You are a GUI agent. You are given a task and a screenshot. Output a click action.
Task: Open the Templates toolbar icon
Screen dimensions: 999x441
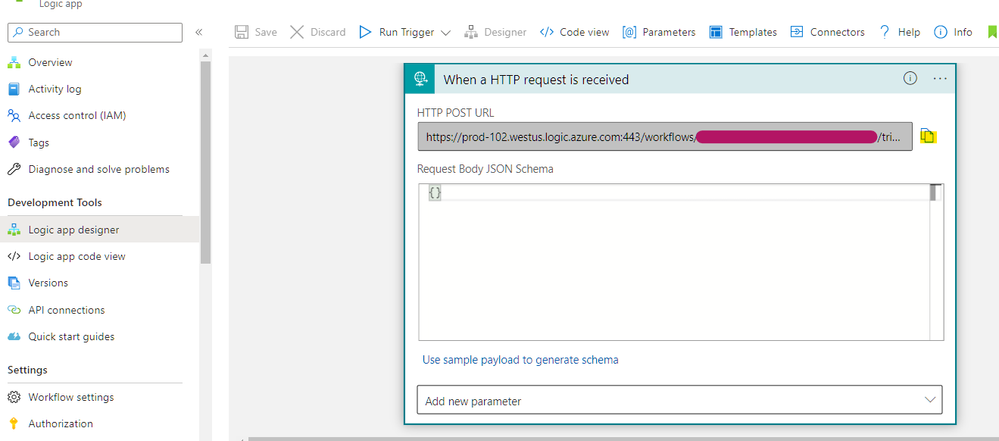click(x=715, y=32)
